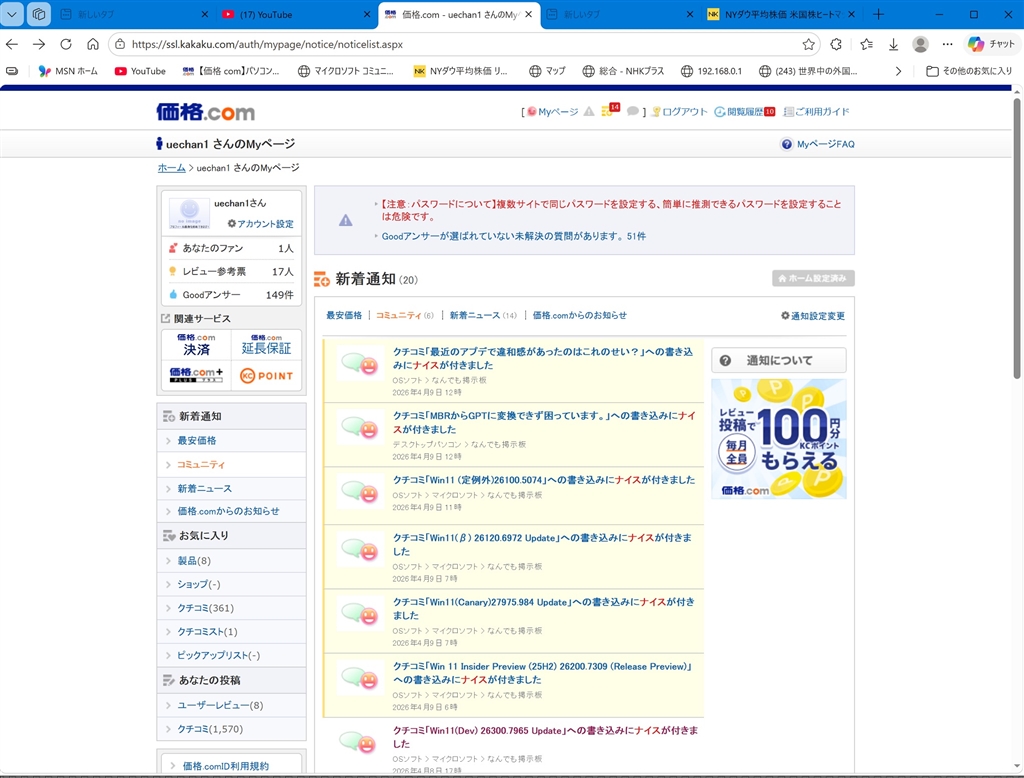Open 通知設定変更 notification settings
This screenshot has height=778, width=1024.
(813, 316)
